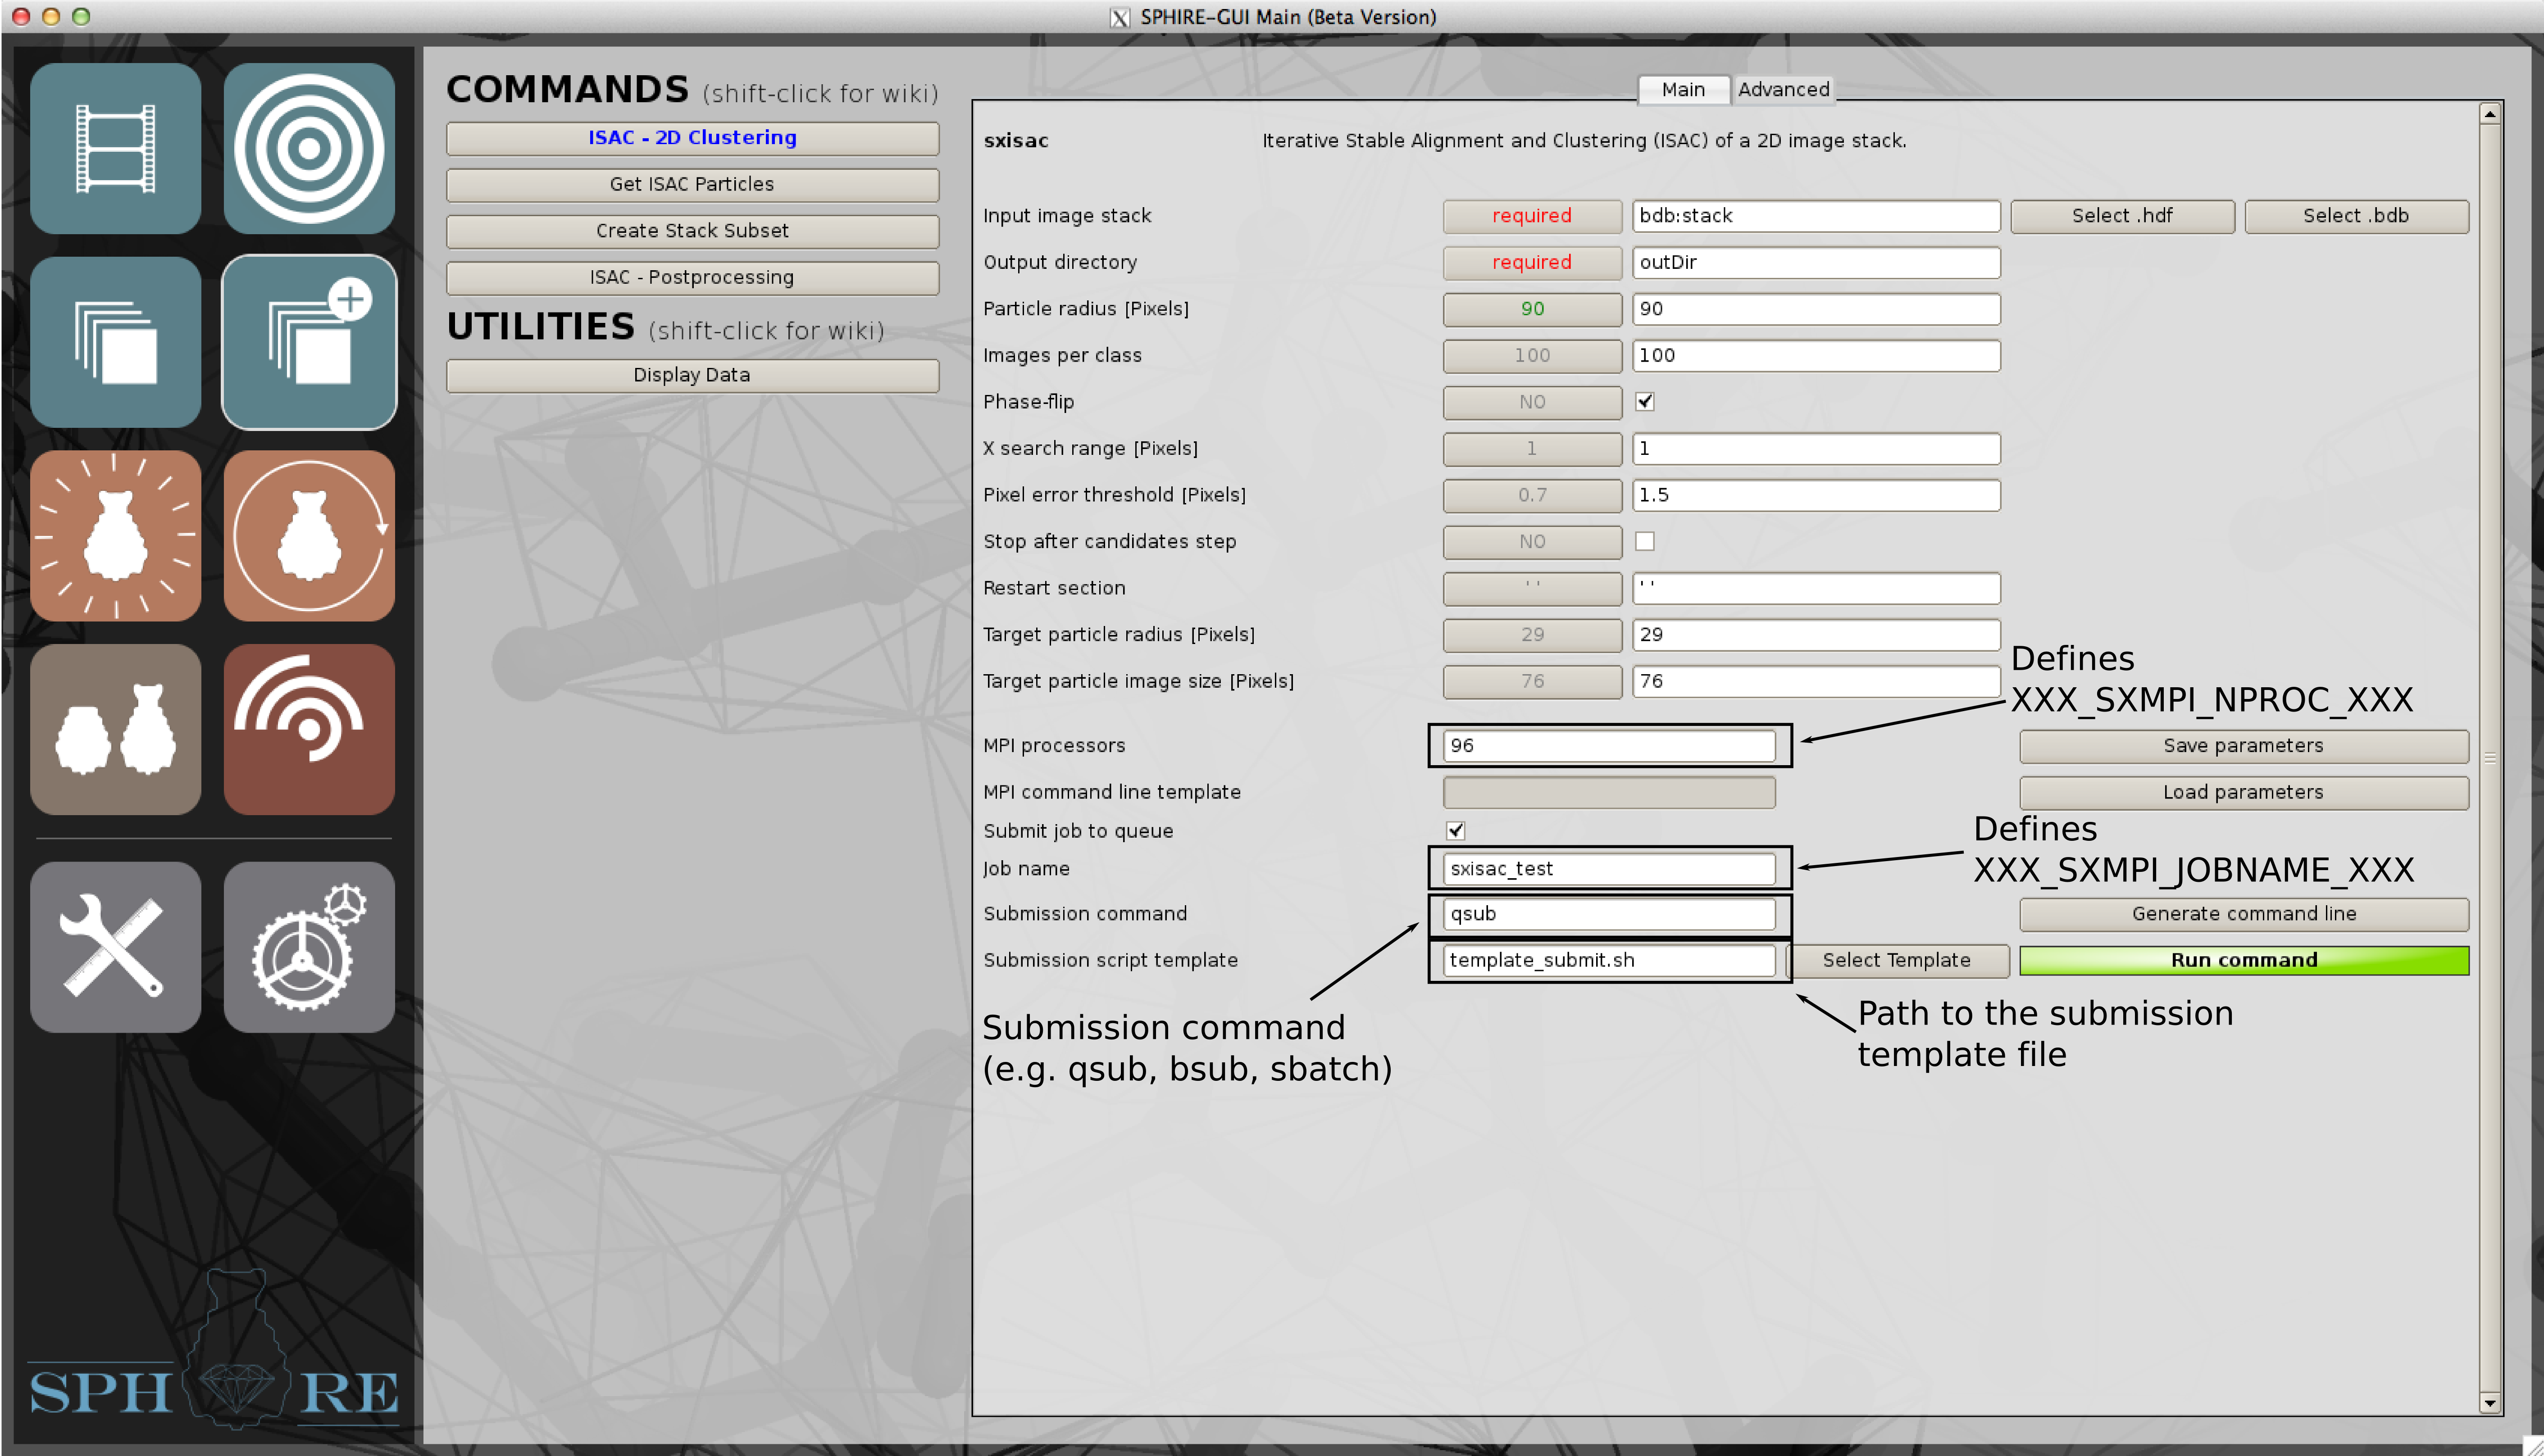
Task: Enable Stop after candidates step checkbox
Action: click(x=1645, y=541)
